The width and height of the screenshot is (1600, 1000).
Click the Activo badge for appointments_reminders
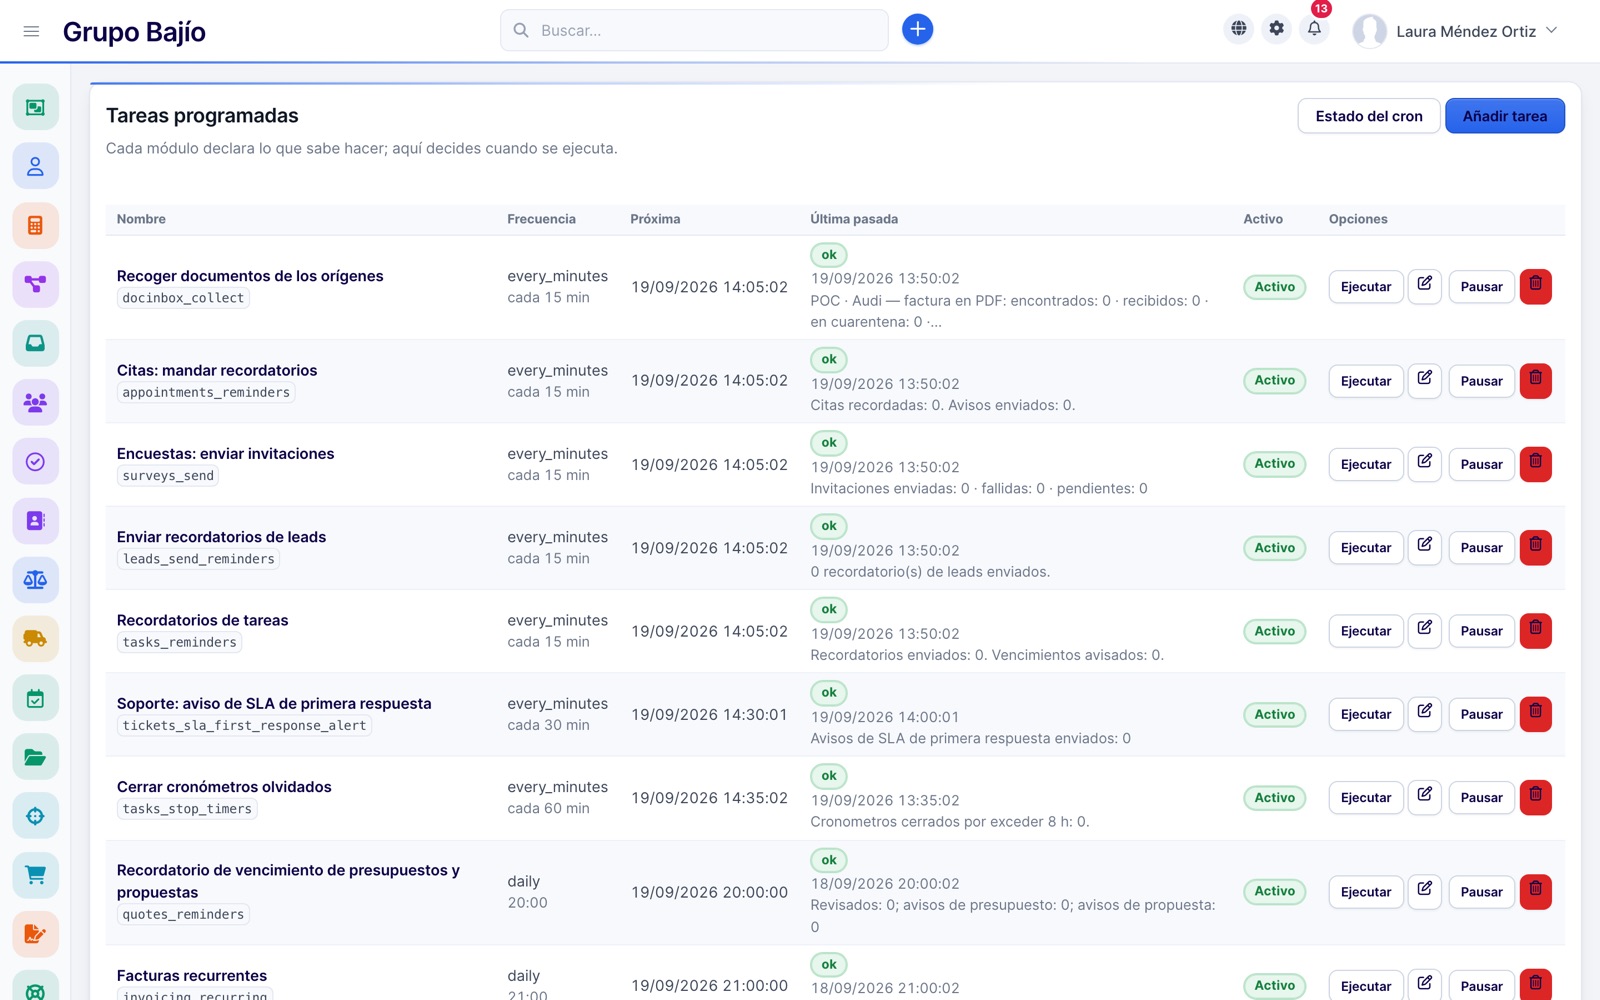point(1274,380)
